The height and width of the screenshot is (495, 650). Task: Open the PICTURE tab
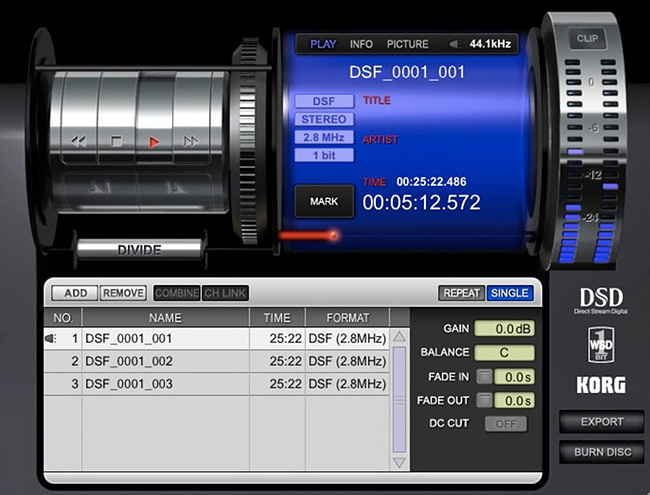407,44
